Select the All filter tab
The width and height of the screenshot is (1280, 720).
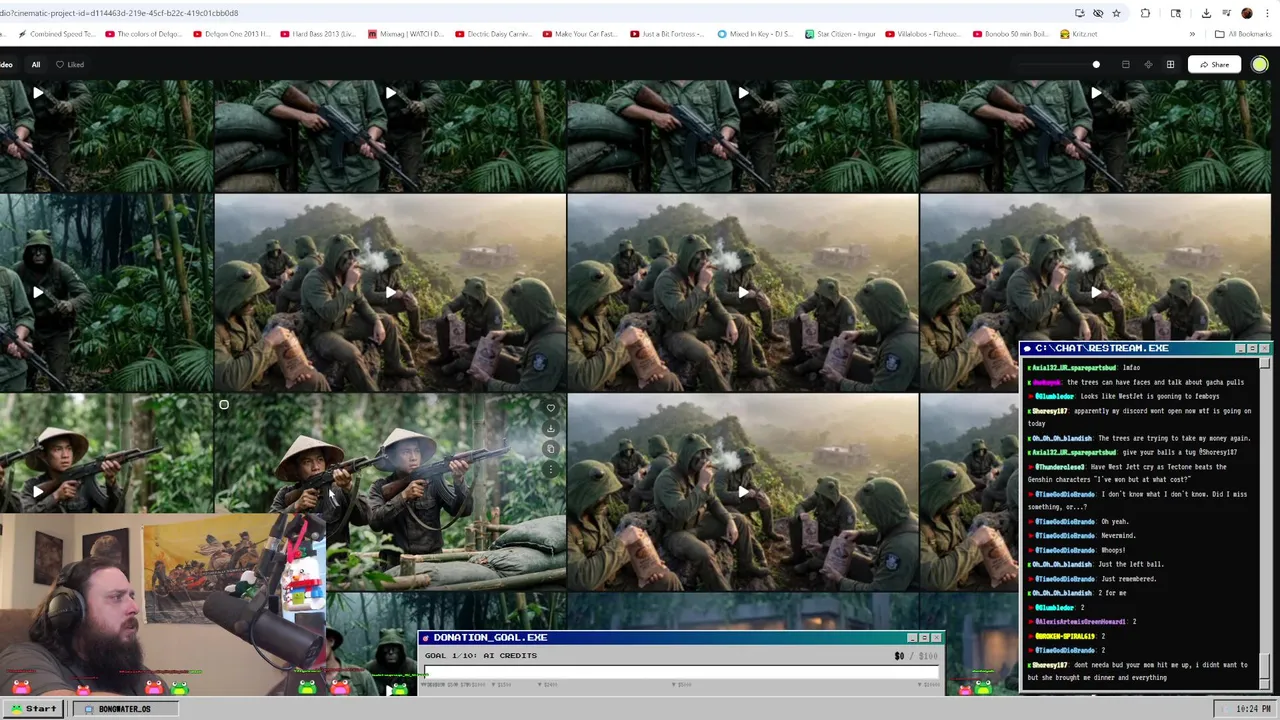tap(35, 65)
